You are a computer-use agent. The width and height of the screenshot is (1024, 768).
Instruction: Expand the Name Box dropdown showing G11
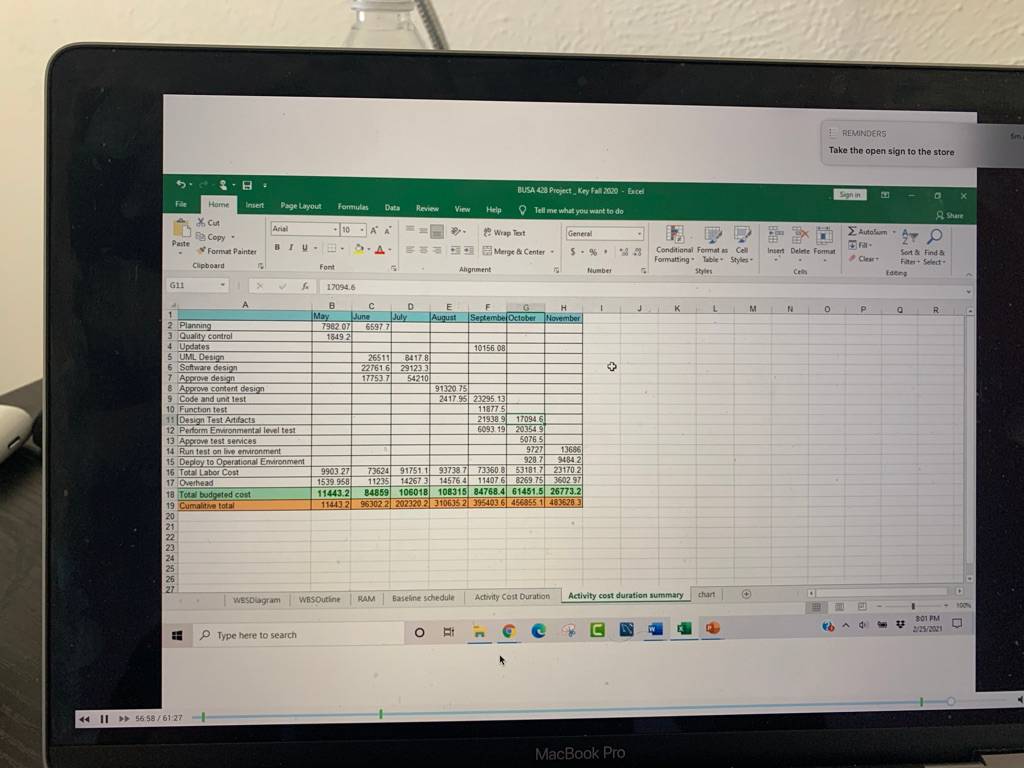tap(222, 285)
